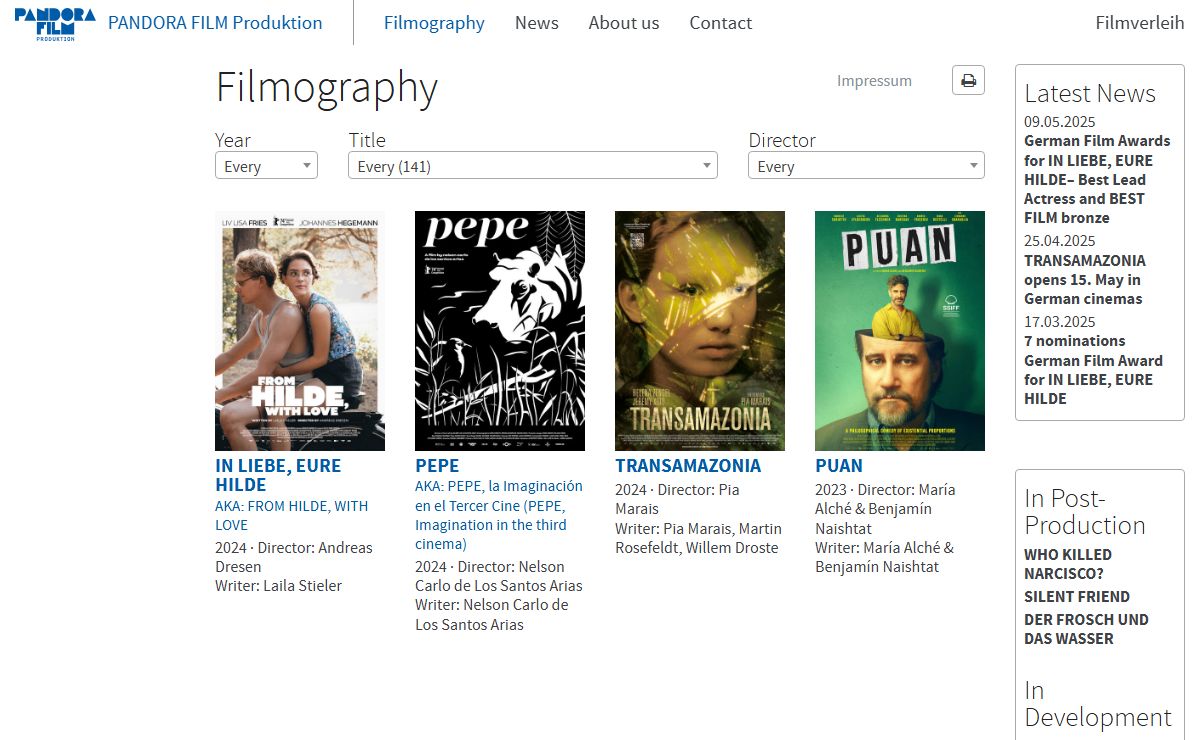Click IN LIEBE, EURE HILDE title link
This screenshot has width=1200, height=740.
[x=278, y=475]
